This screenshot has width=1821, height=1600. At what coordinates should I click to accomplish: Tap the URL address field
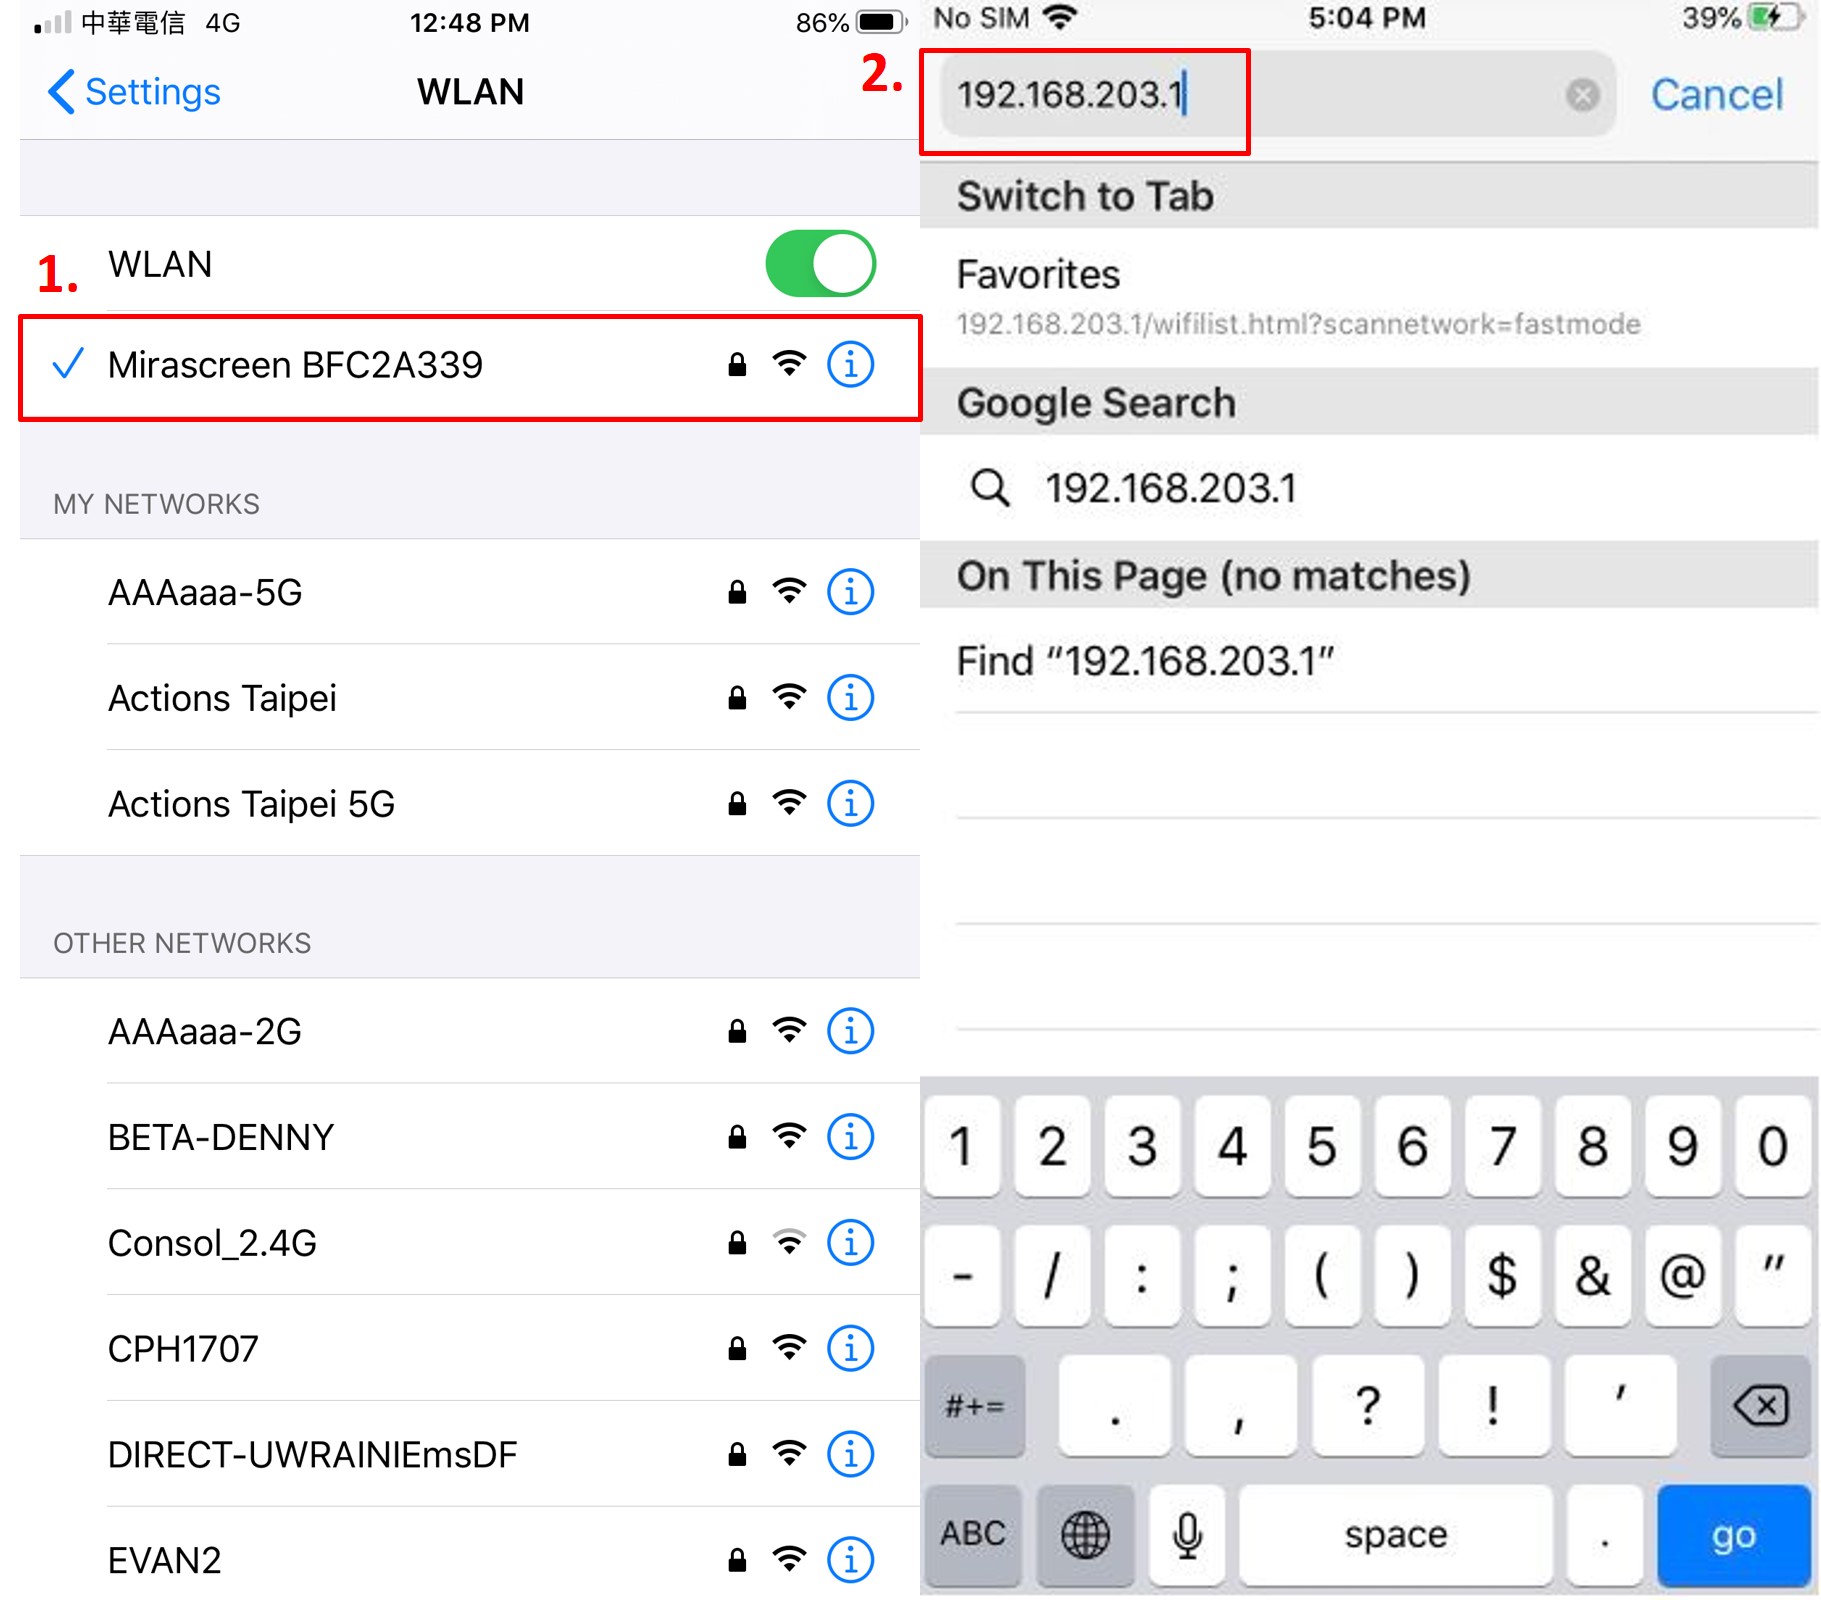coord(1250,95)
